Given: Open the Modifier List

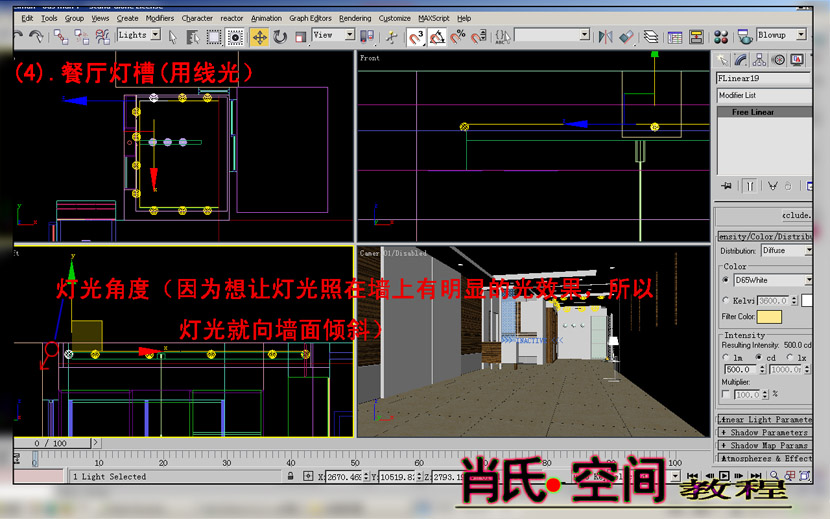Looking at the screenshot, I should tap(765, 95).
